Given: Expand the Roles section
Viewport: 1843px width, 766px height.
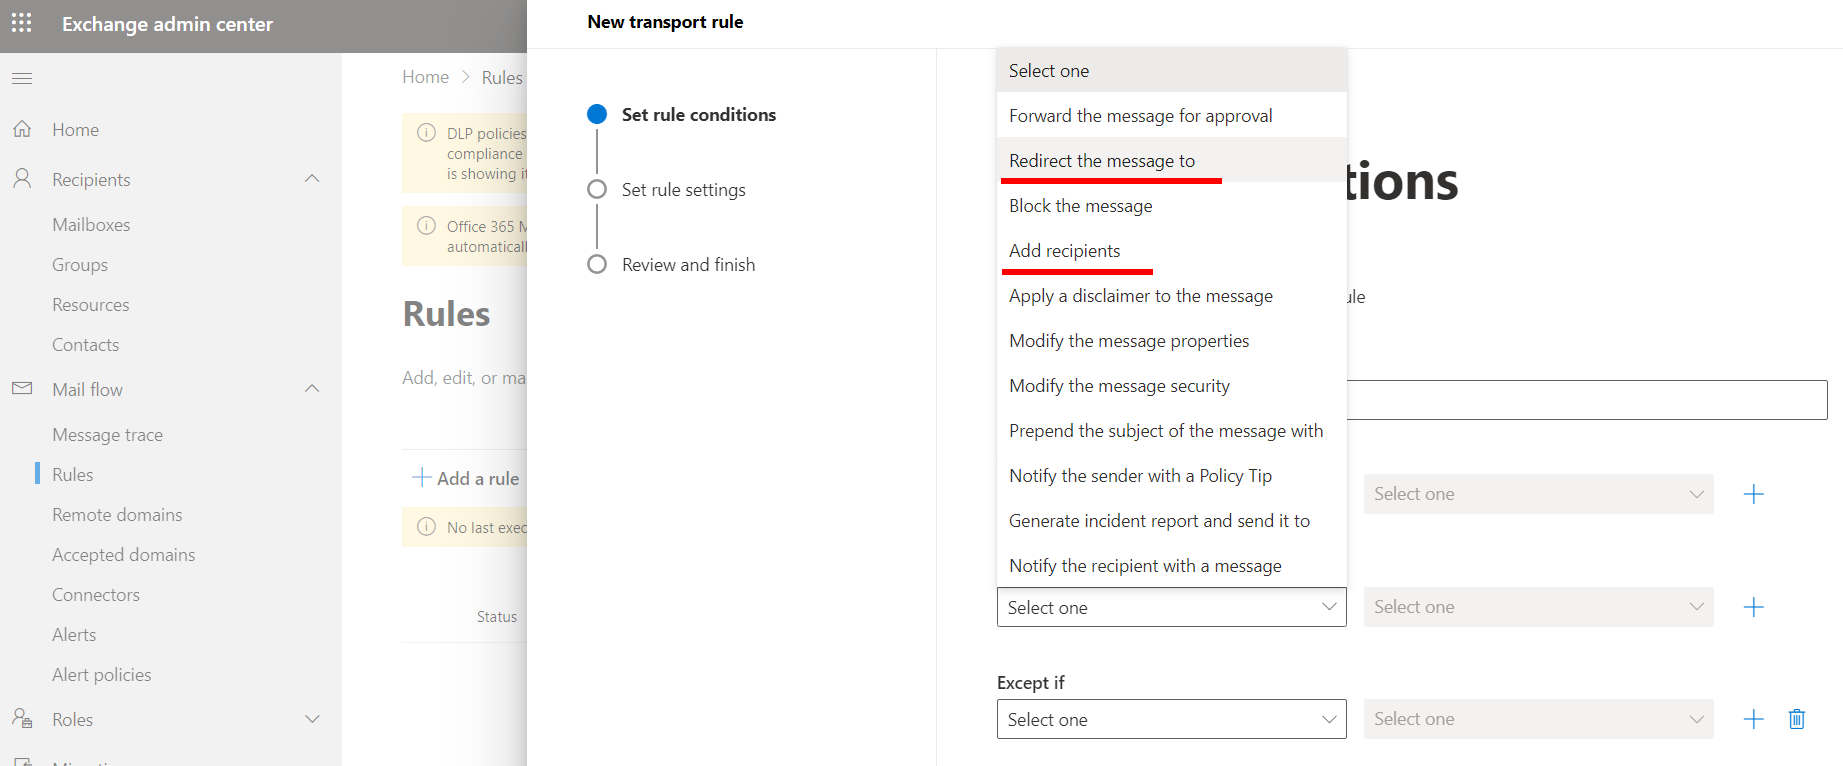Looking at the screenshot, I should coord(312,719).
